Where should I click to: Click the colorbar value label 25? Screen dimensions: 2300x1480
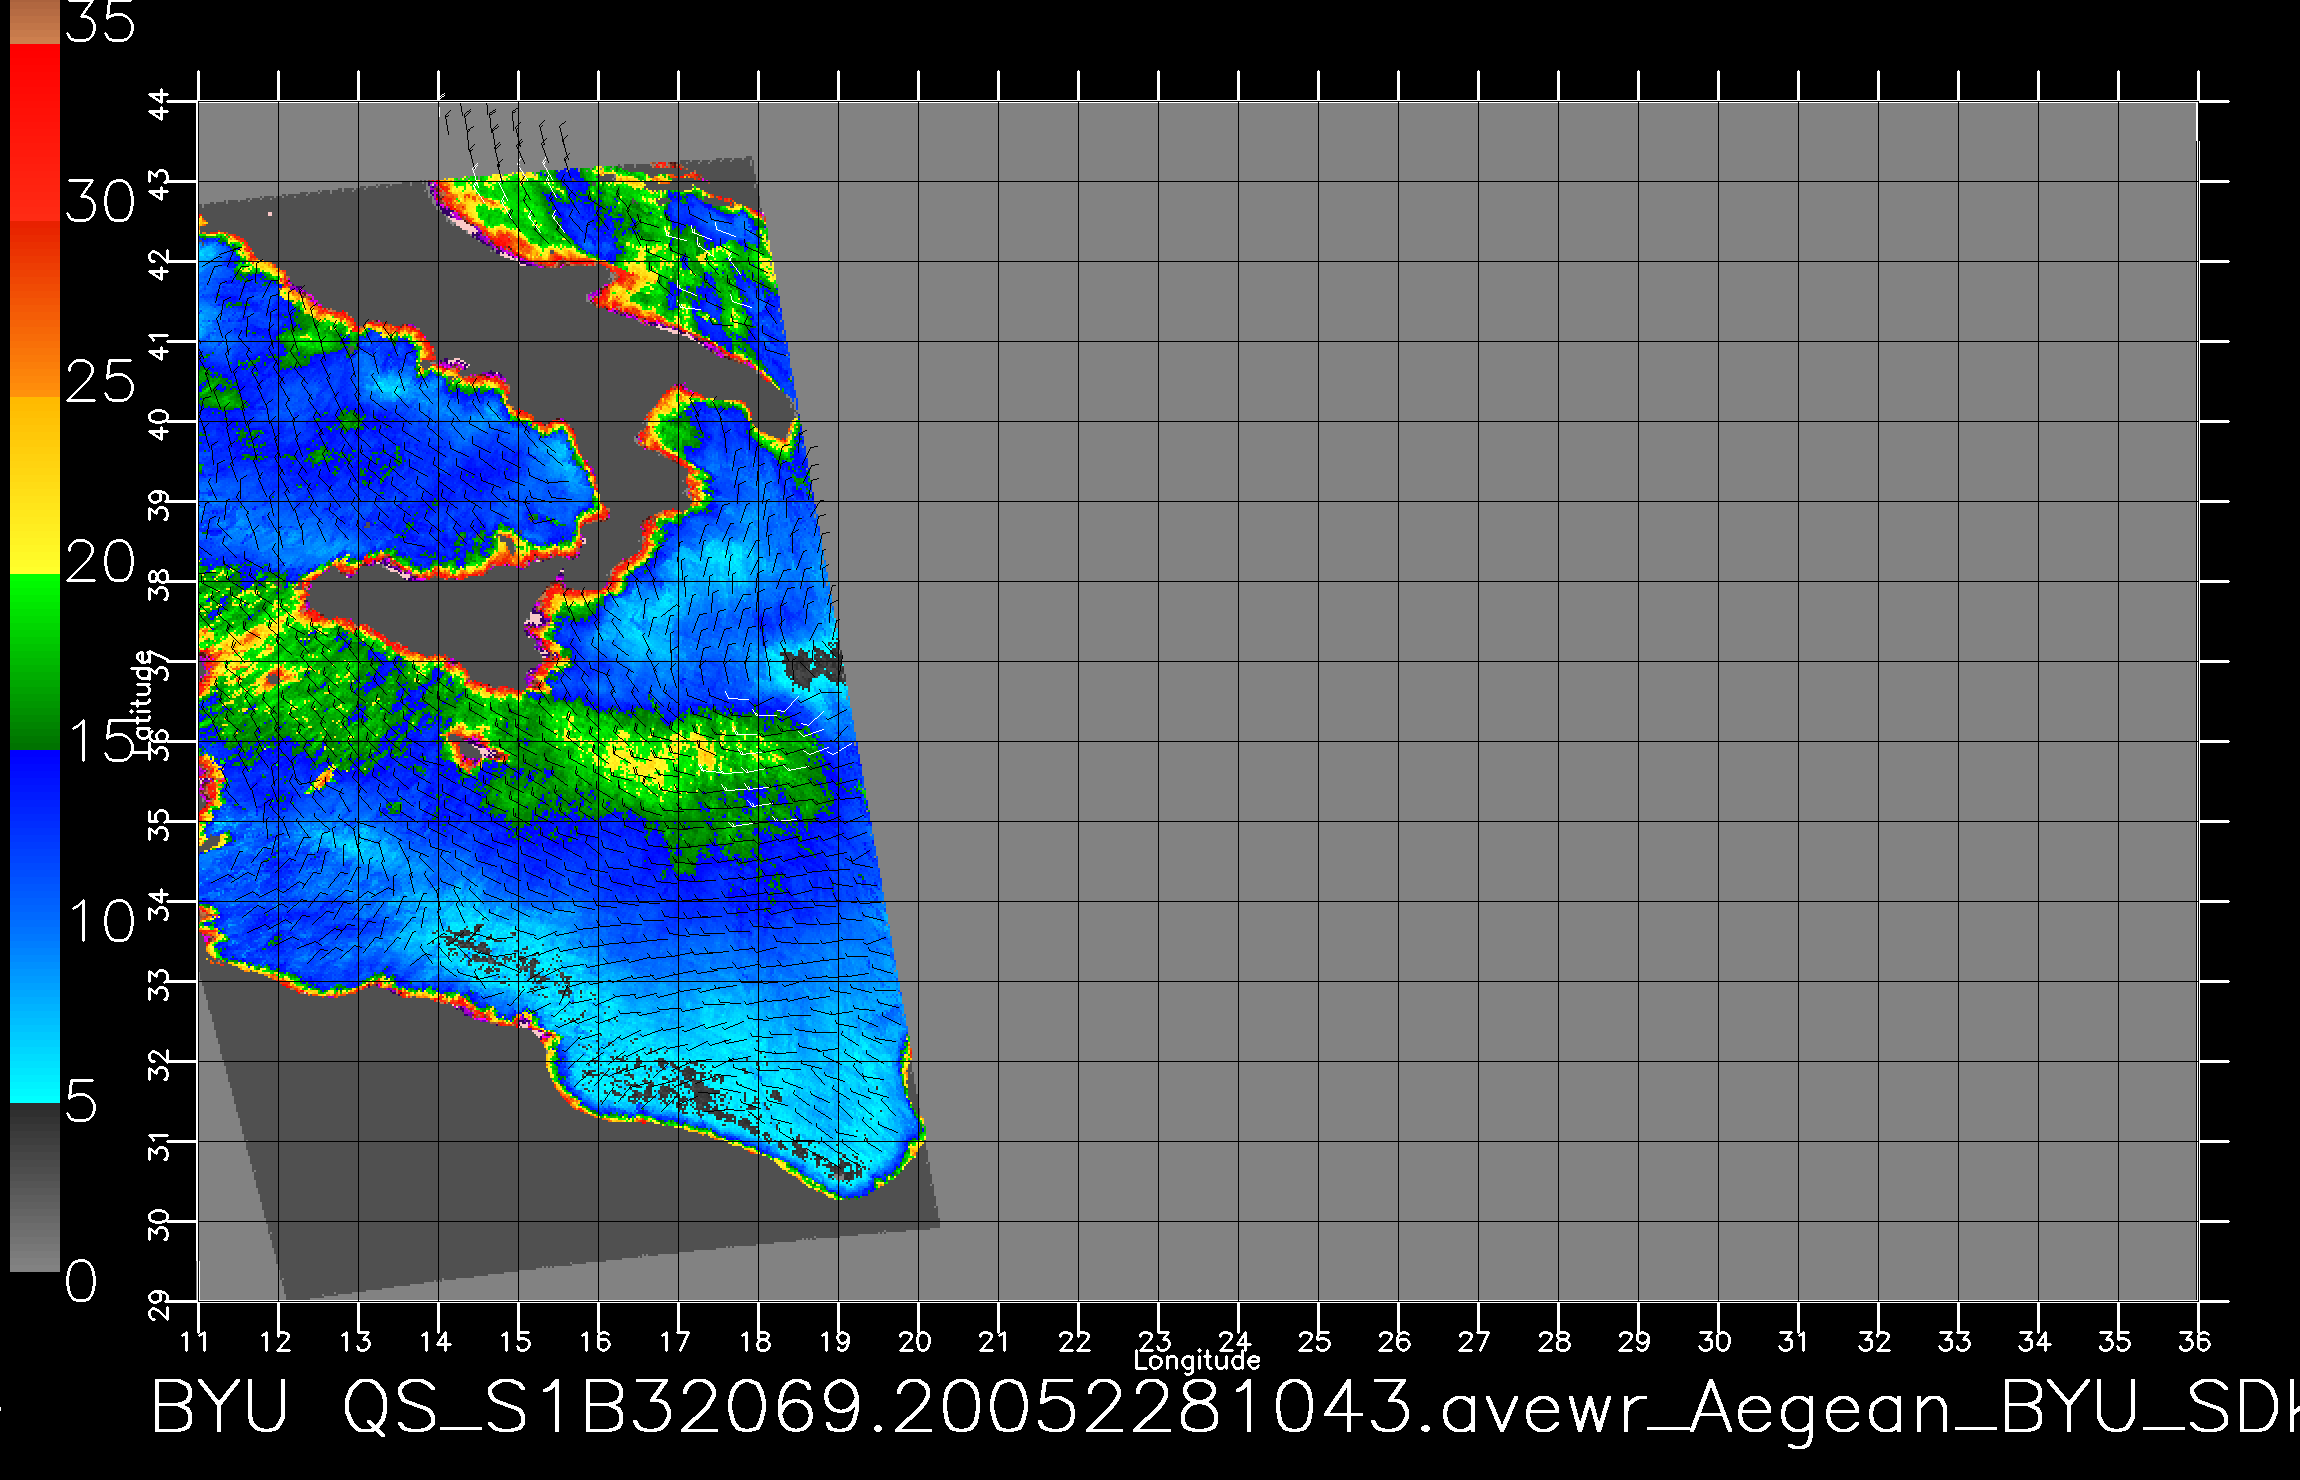pos(100,382)
